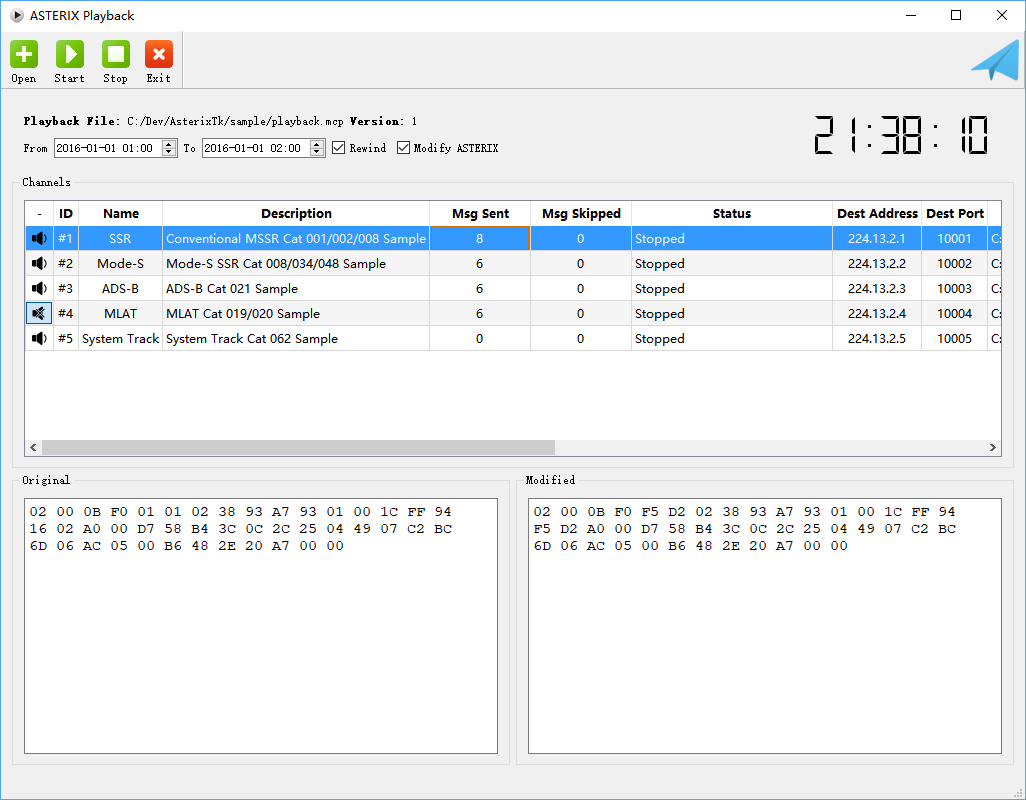Select the MLAT channel name cell
The image size is (1026, 800).
(x=120, y=313)
